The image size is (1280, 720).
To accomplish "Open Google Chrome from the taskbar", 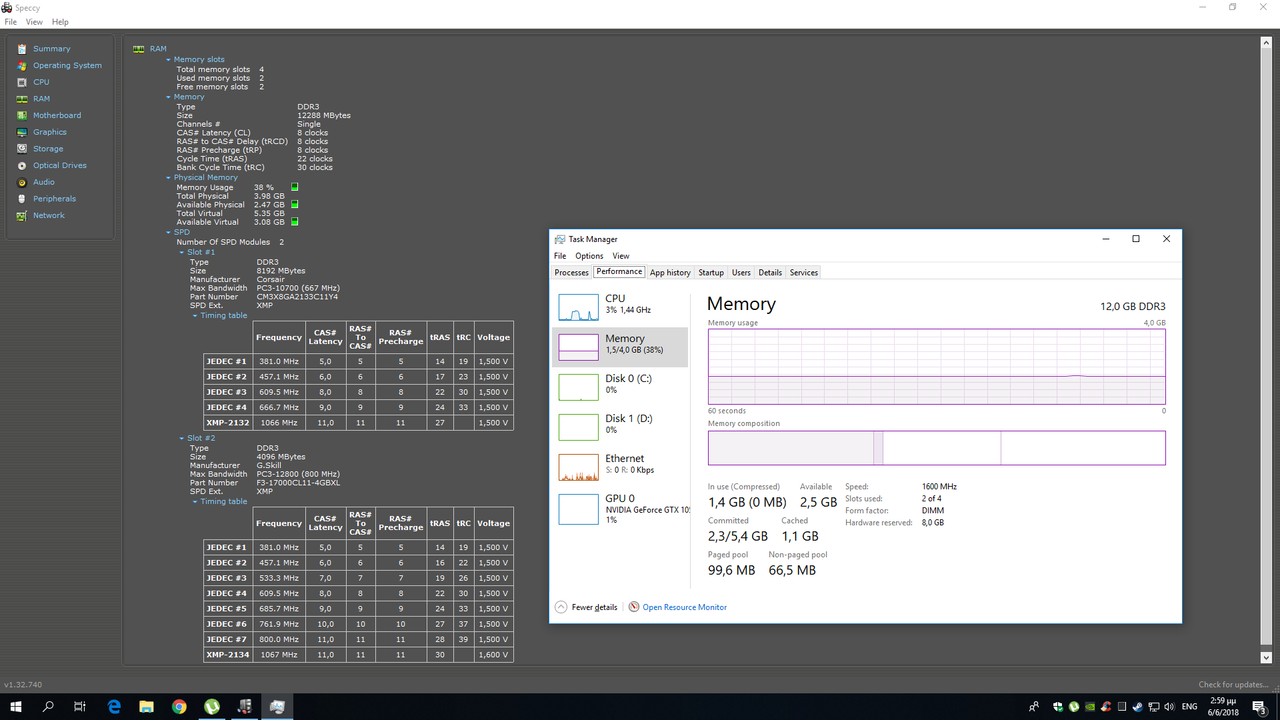I will pyautogui.click(x=179, y=707).
